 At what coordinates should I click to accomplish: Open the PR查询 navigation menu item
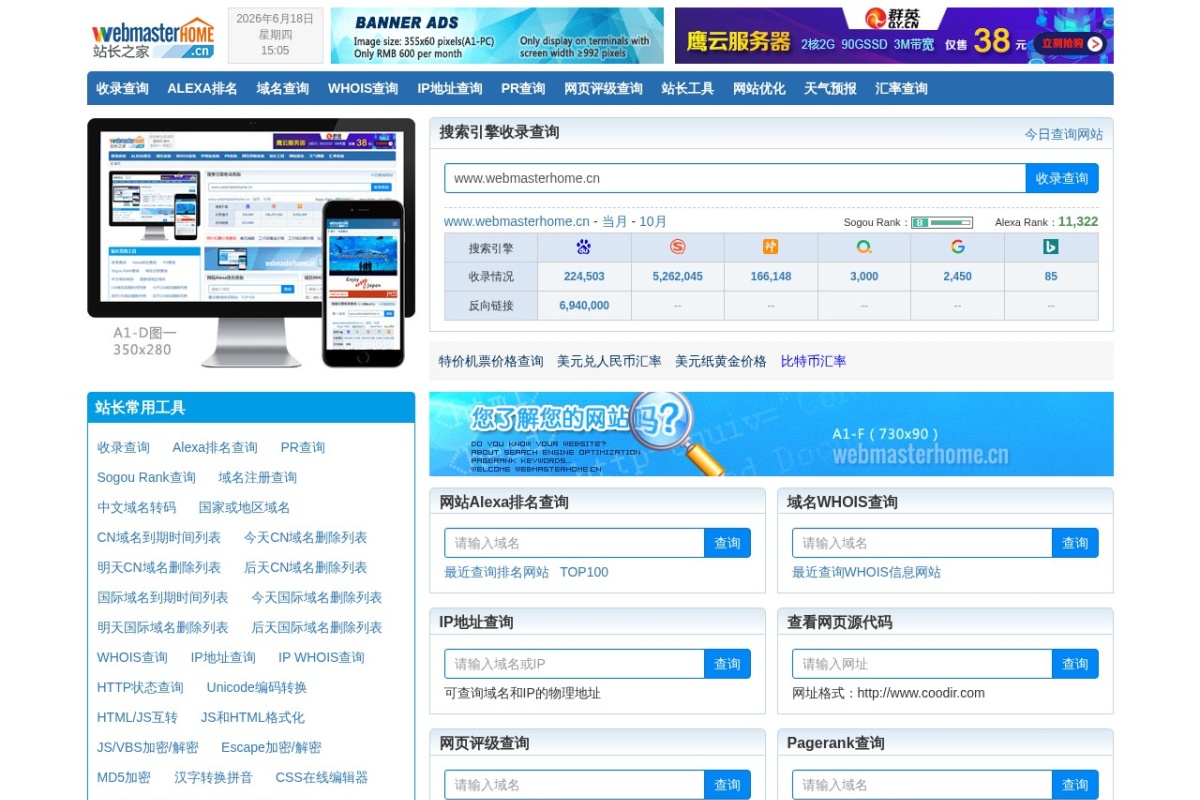[x=523, y=88]
